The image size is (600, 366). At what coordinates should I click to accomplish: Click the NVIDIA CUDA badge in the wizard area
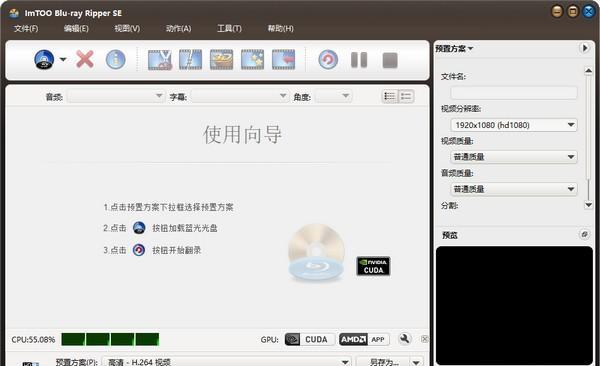[373, 266]
